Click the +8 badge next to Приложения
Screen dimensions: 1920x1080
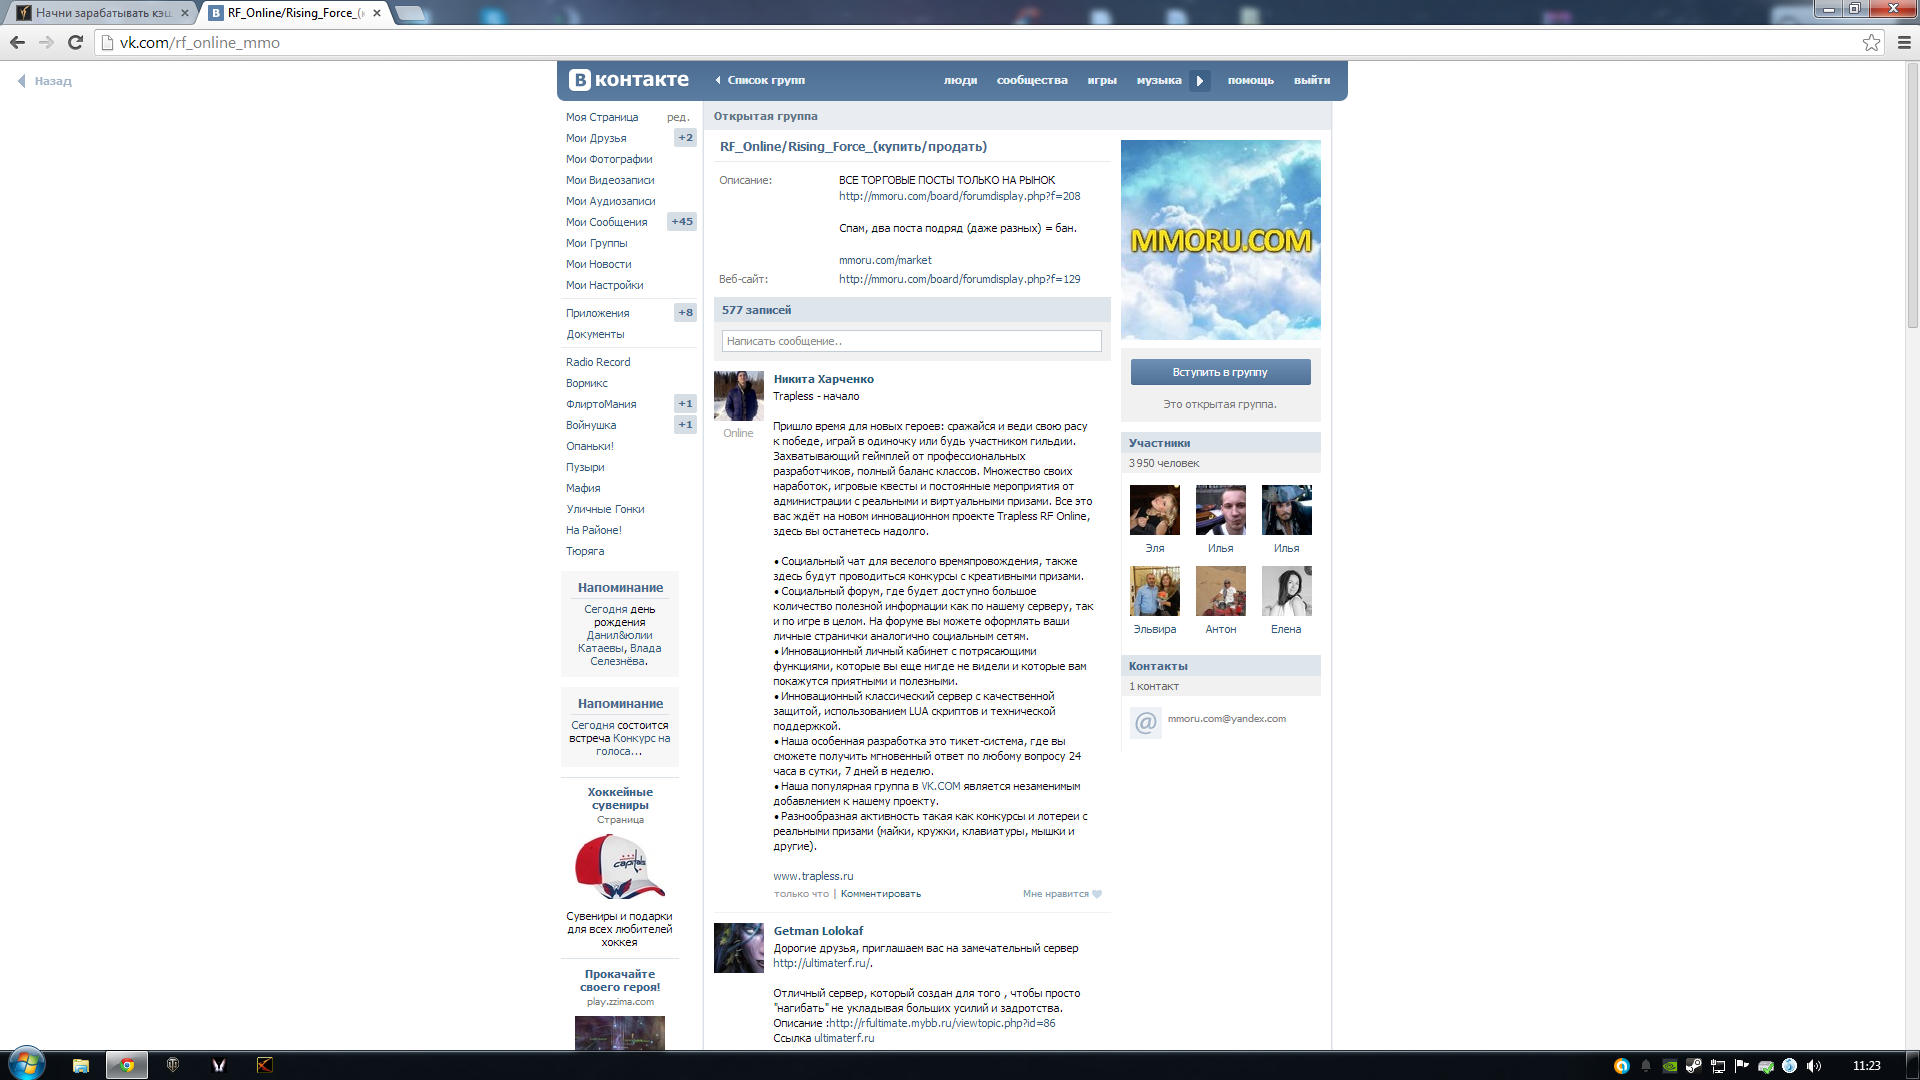[x=685, y=313]
